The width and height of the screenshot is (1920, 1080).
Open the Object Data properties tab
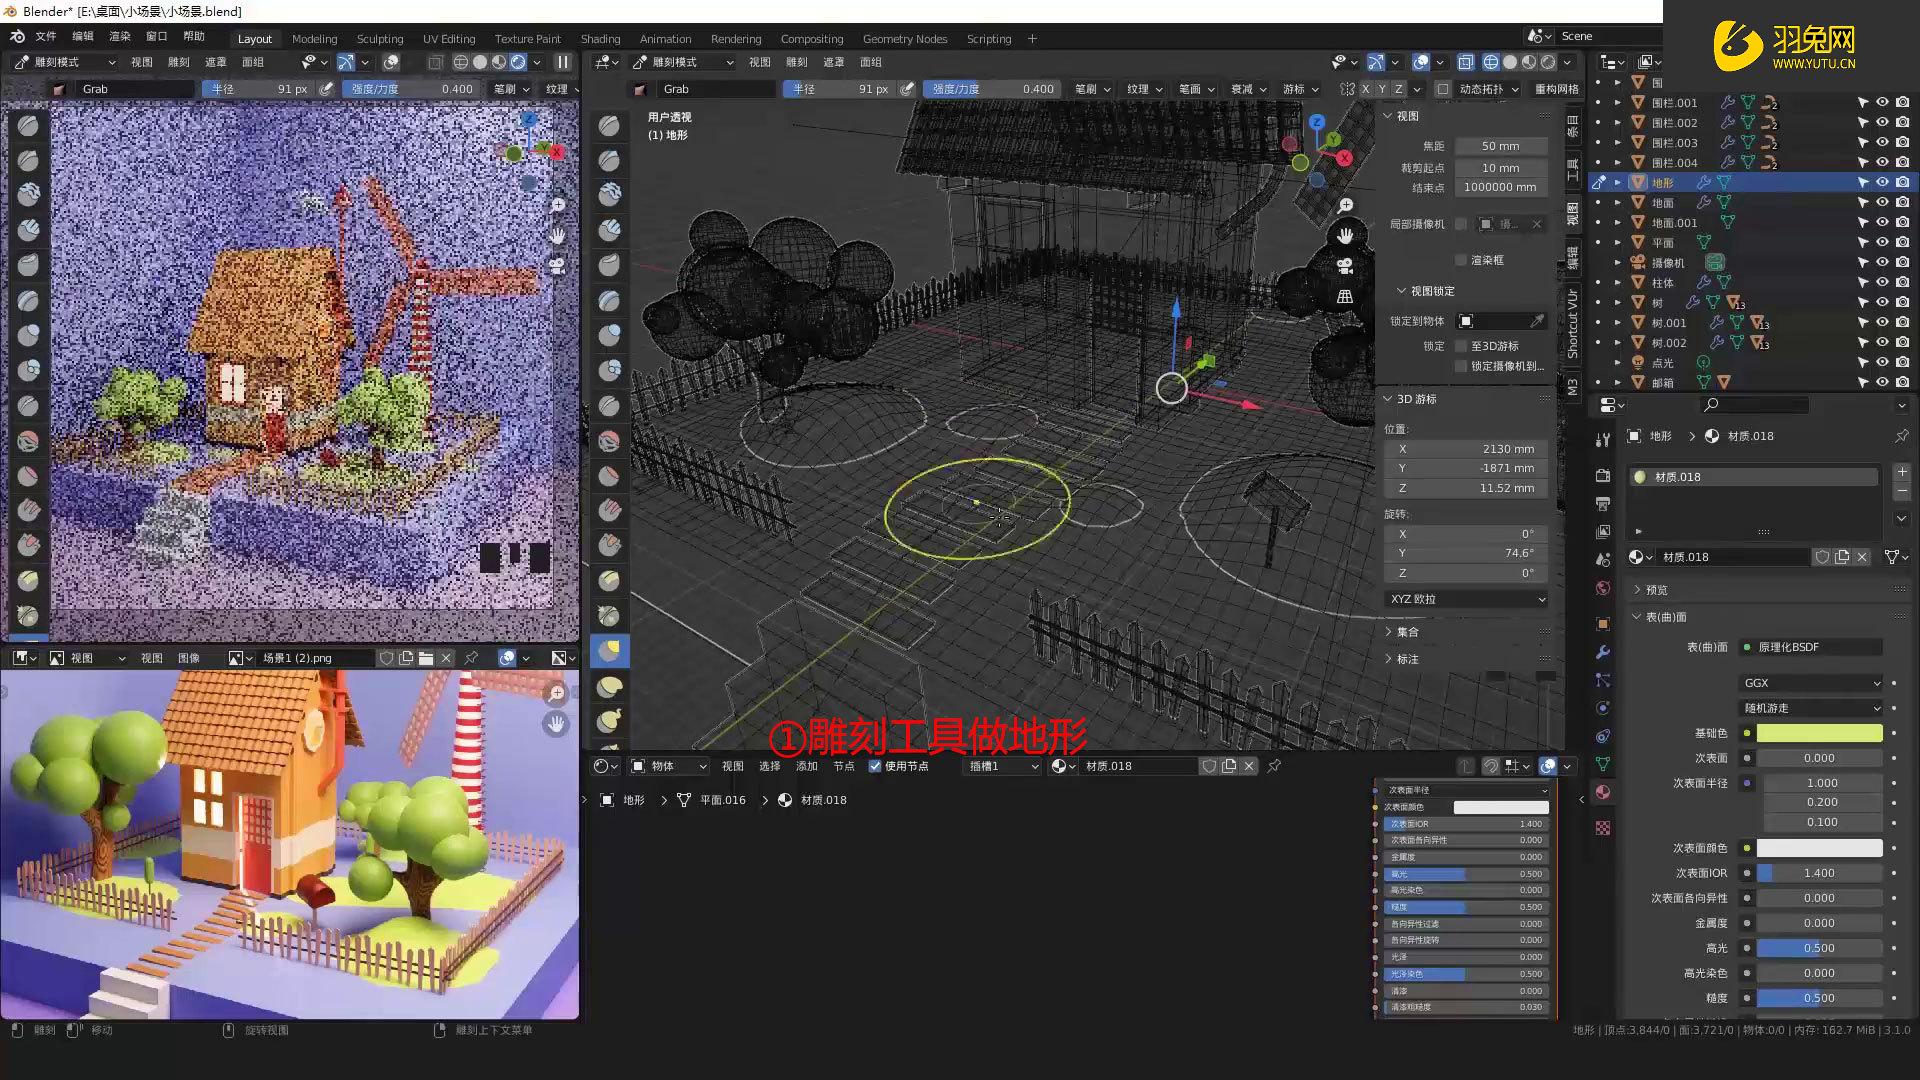(x=1603, y=764)
